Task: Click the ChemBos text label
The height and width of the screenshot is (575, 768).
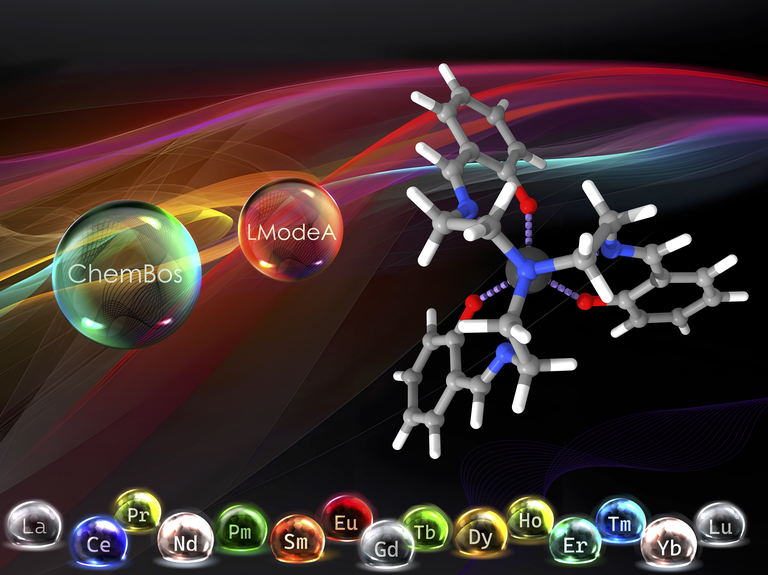Action: (x=126, y=274)
